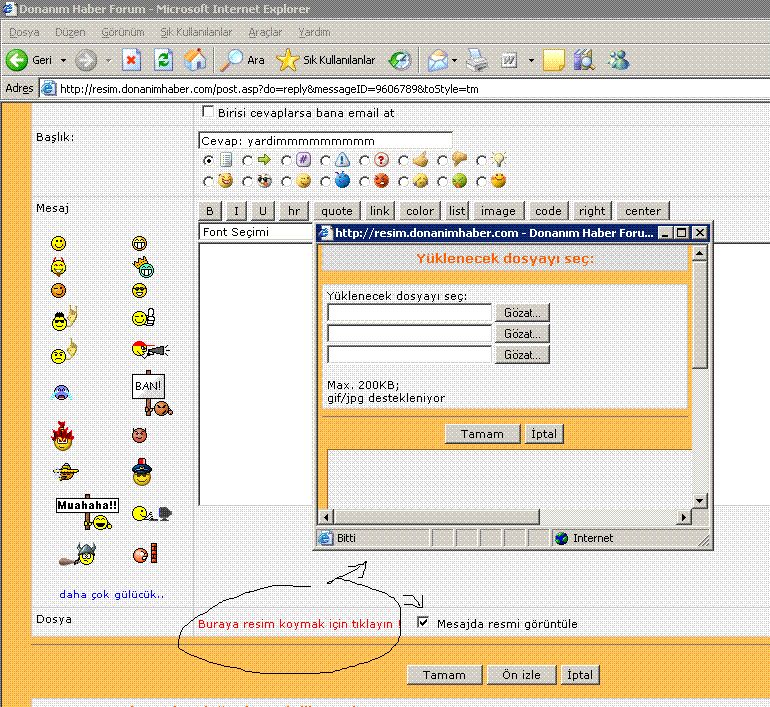Click the Başlık subject text field

click(x=325, y=140)
